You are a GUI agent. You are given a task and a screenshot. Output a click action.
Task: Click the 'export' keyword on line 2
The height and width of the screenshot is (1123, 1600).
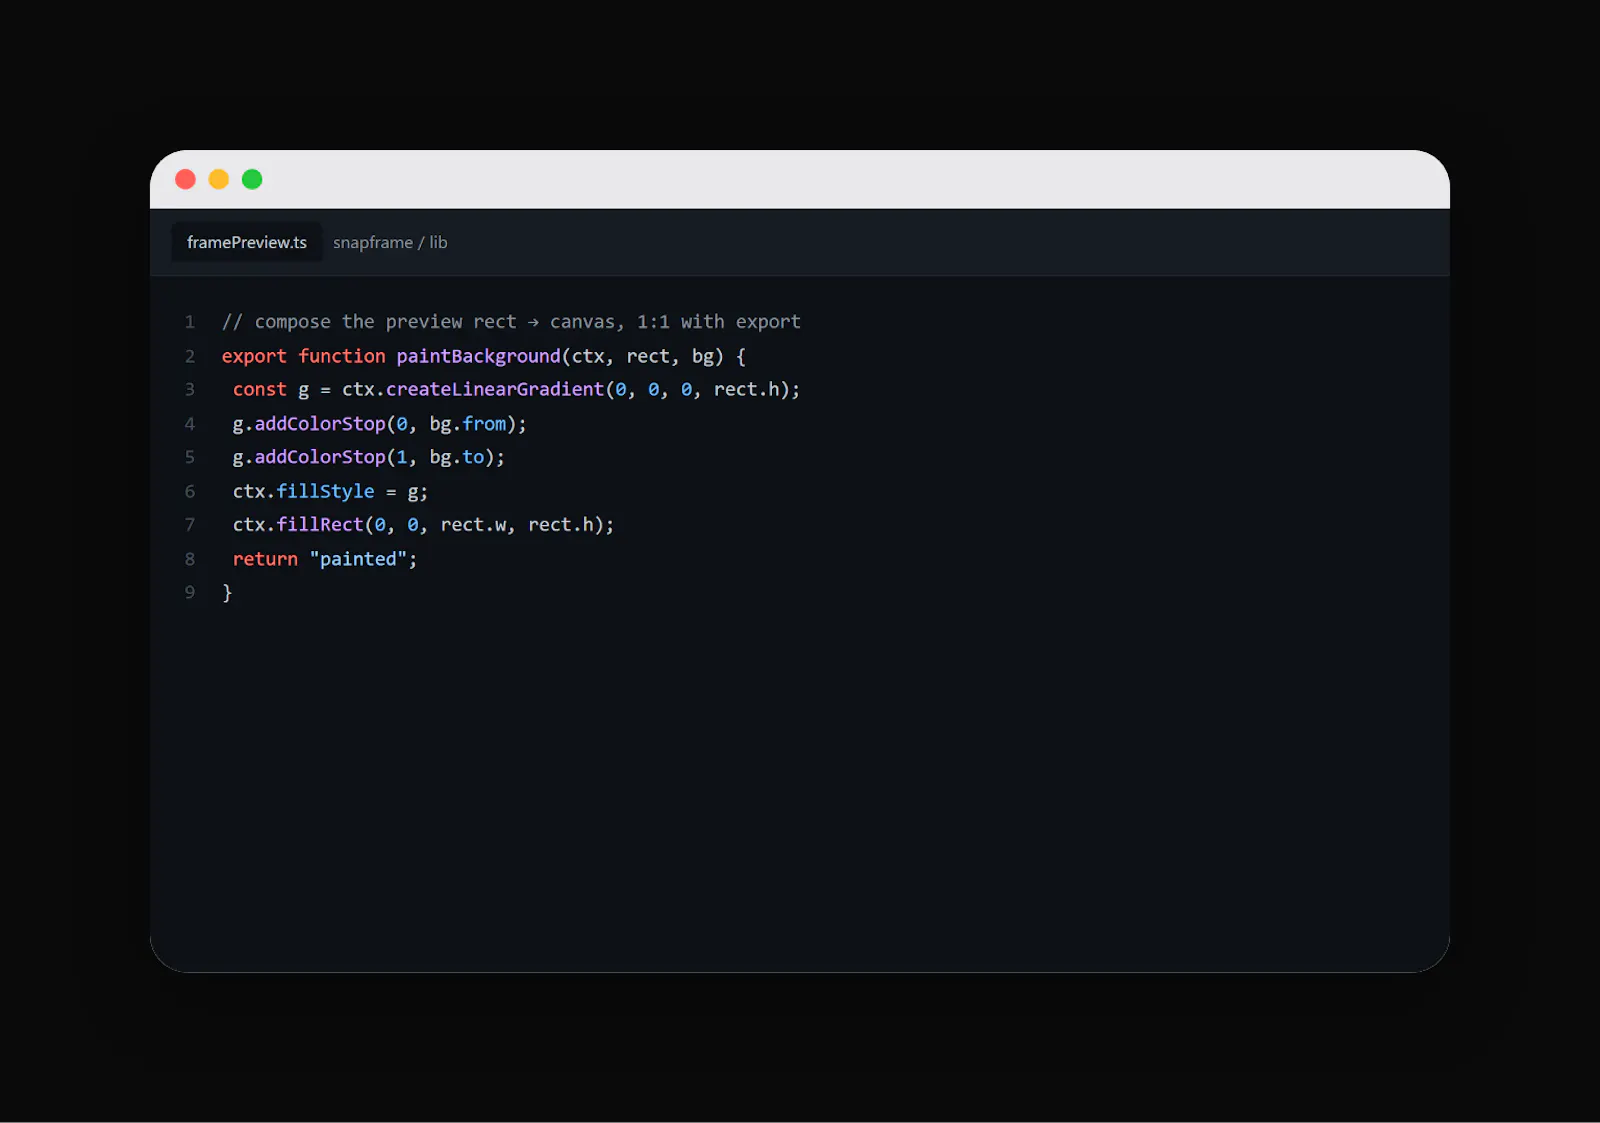(254, 356)
